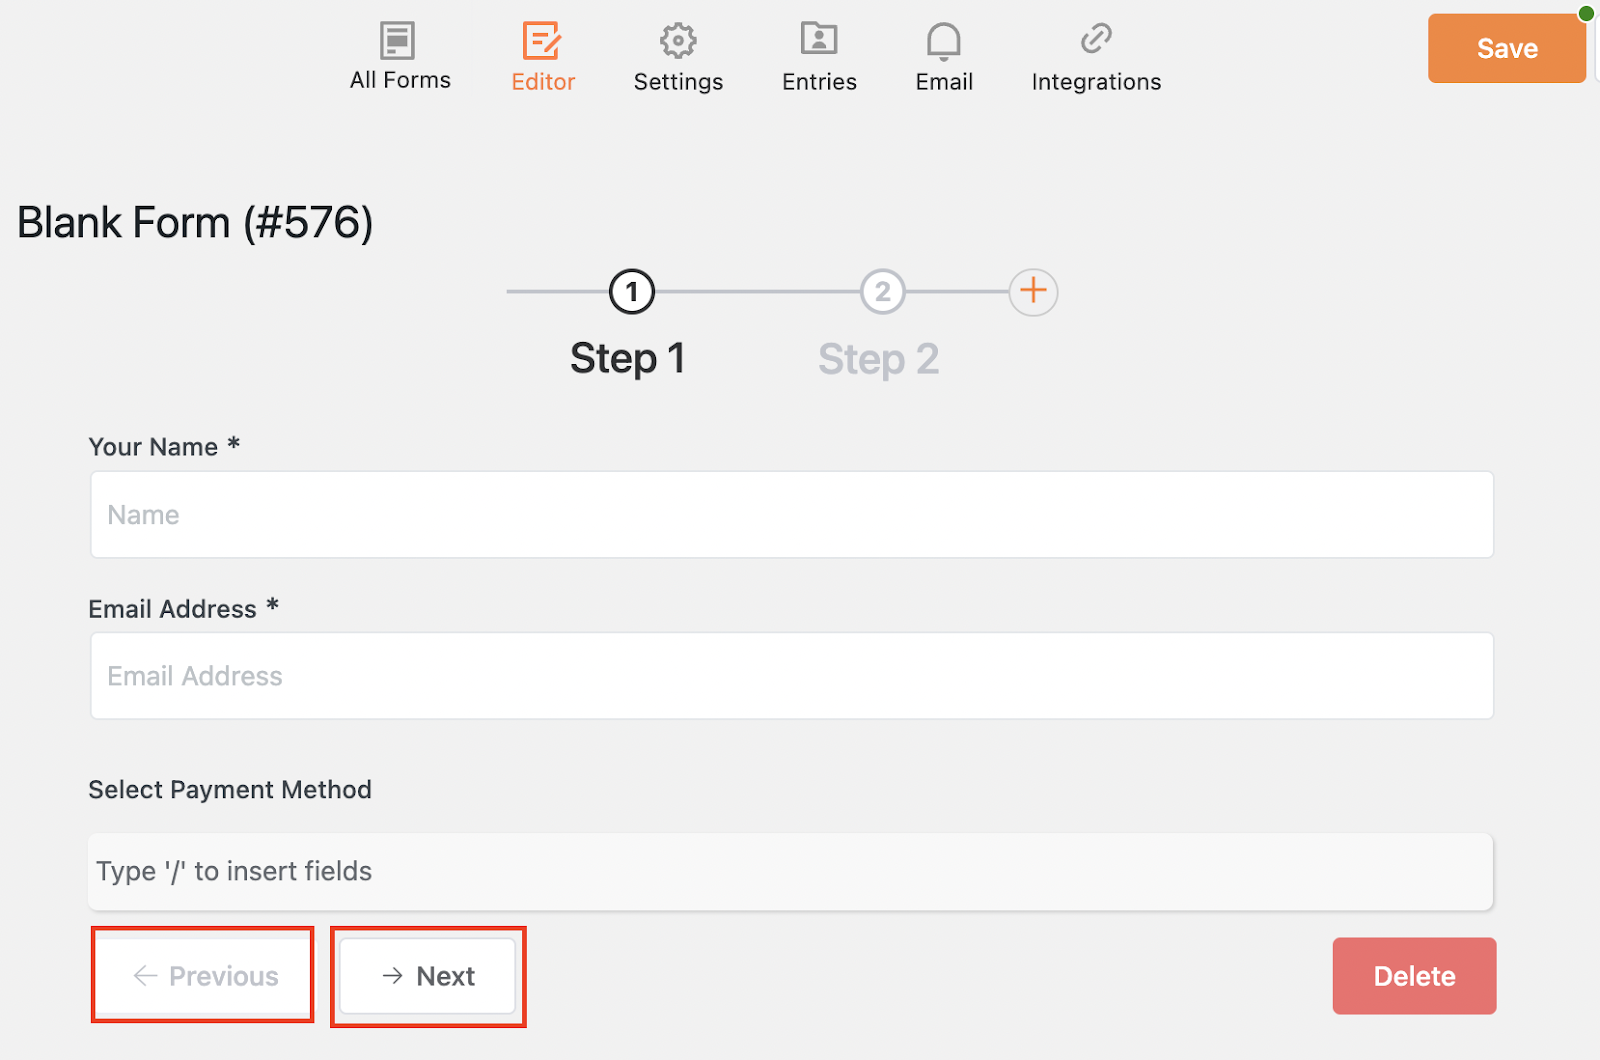This screenshot has height=1060, width=1600.
Task: Open Settings via the gear icon
Action: point(678,41)
